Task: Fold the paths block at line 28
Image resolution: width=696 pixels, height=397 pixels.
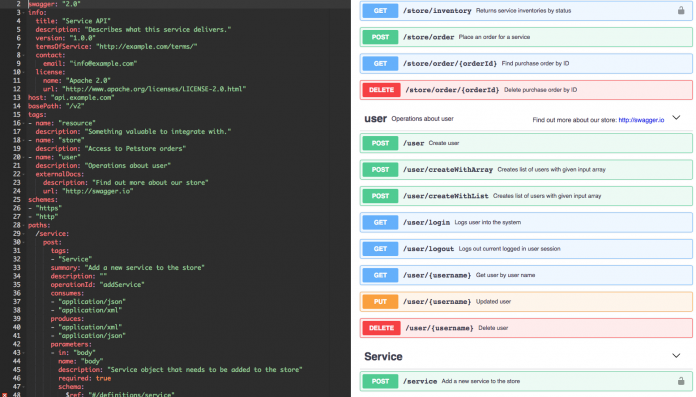Action: (x=24, y=225)
